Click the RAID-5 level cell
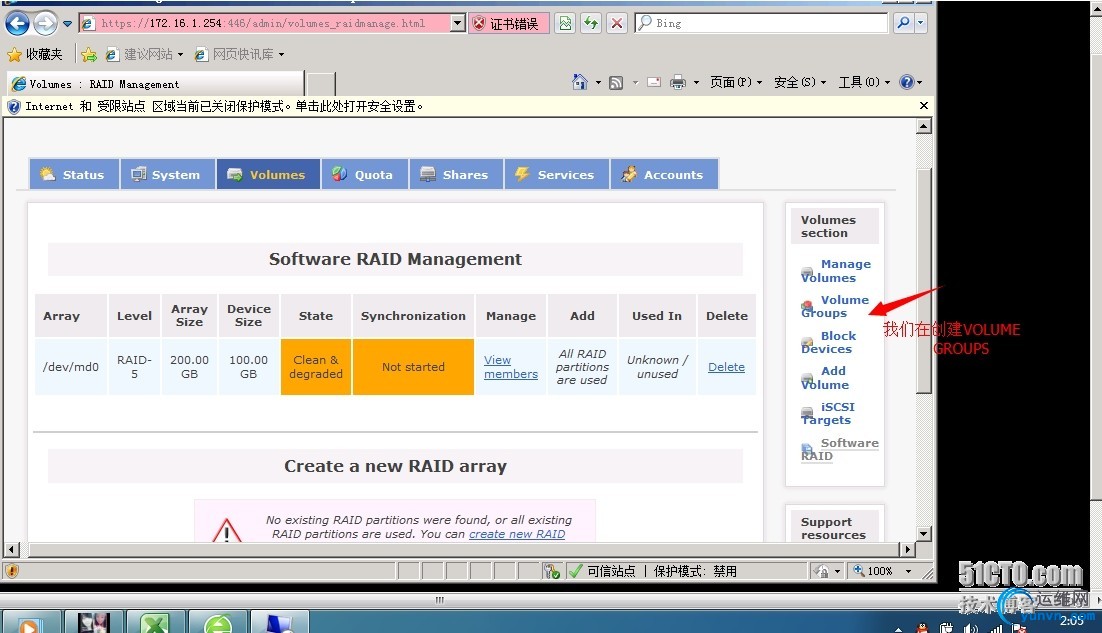The image size is (1102, 633). [134, 367]
